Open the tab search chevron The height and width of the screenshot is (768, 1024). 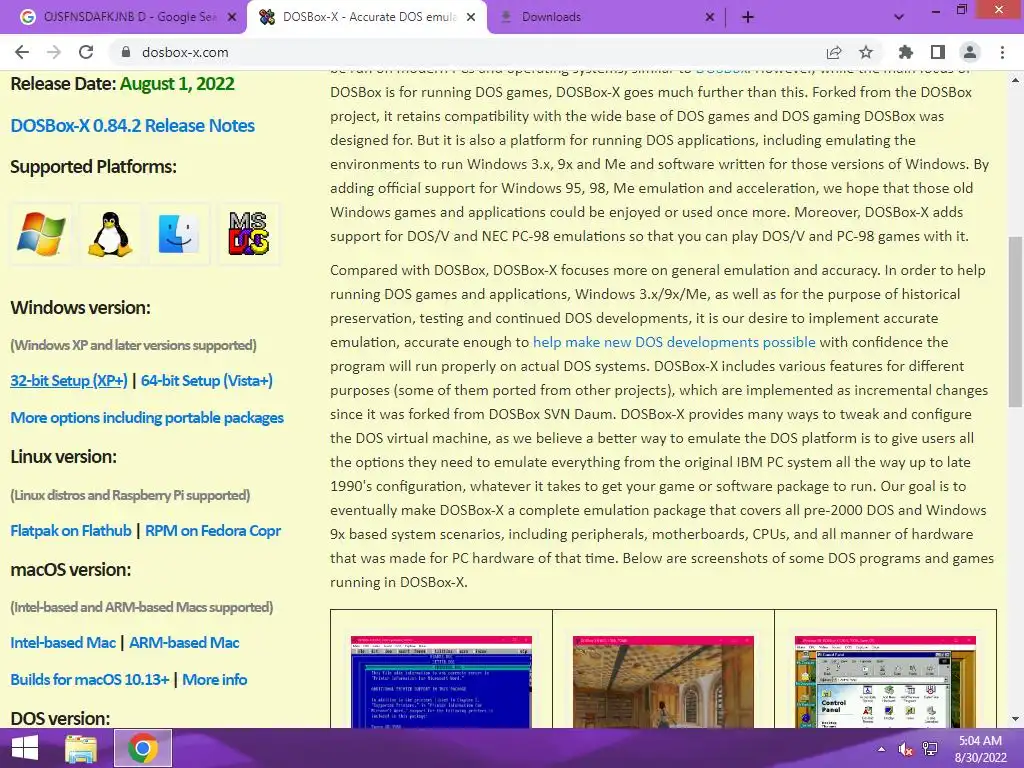click(899, 17)
